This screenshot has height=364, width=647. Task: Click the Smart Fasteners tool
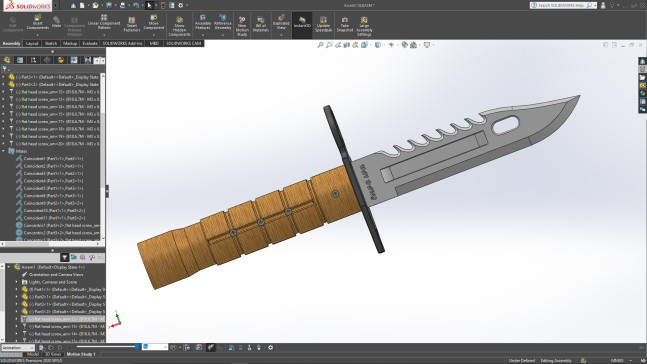click(x=132, y=24)
